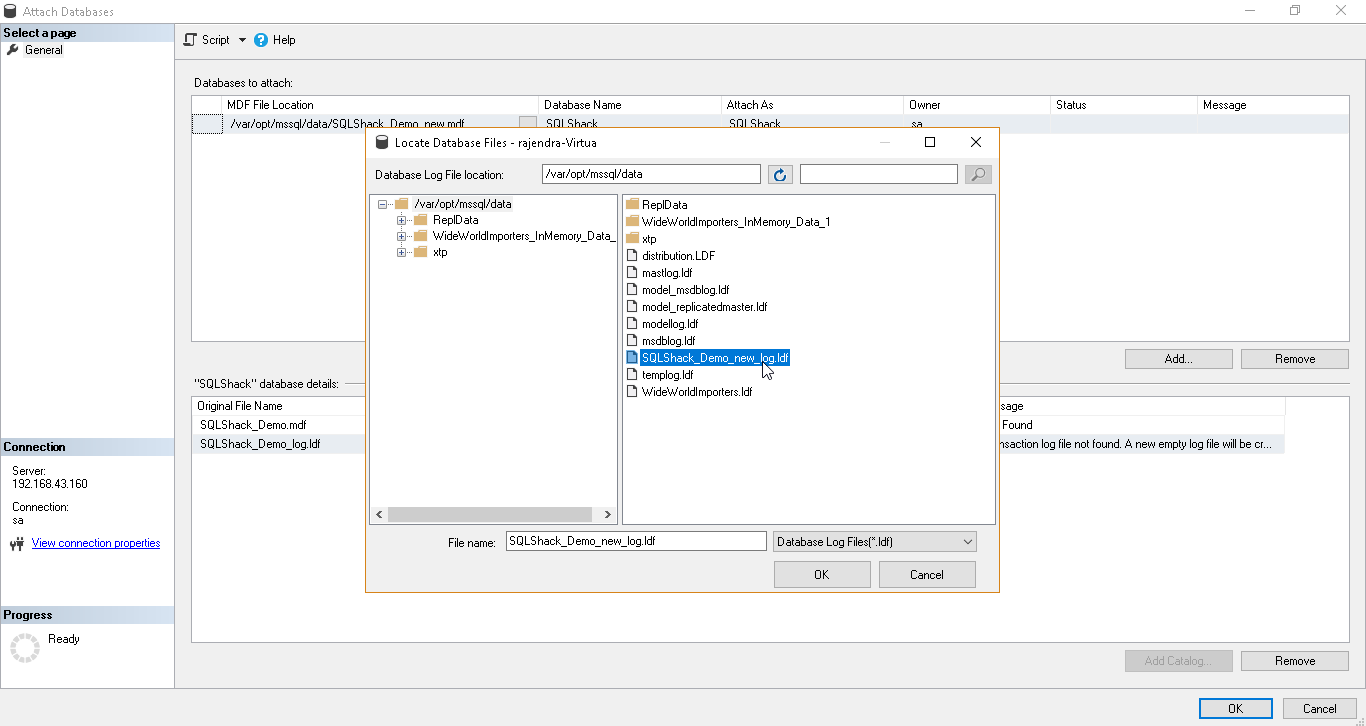Click OK in the Locate Database Files dialog
This screenshot has height=726, width=1366.
[821, 575]
